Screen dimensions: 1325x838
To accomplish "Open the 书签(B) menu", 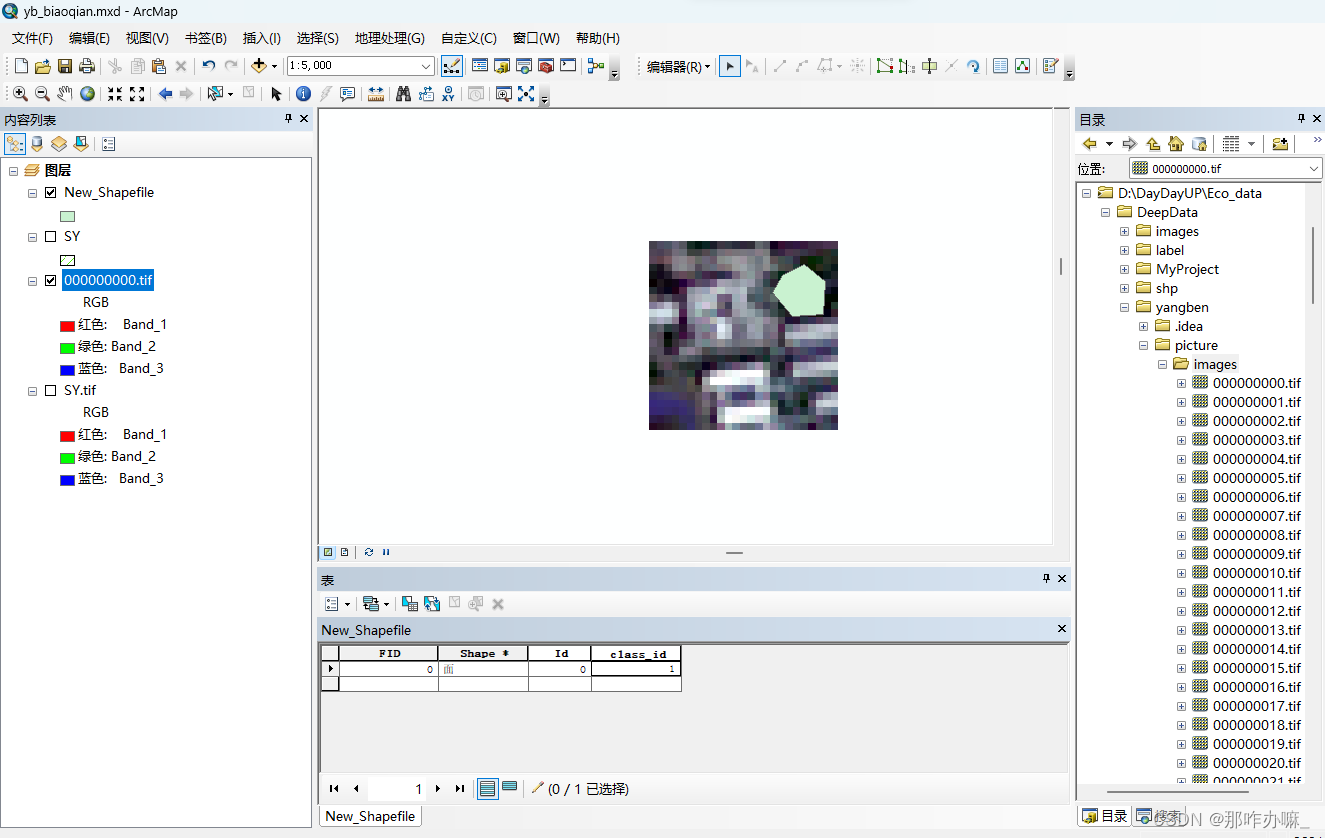I will point(205,38).
